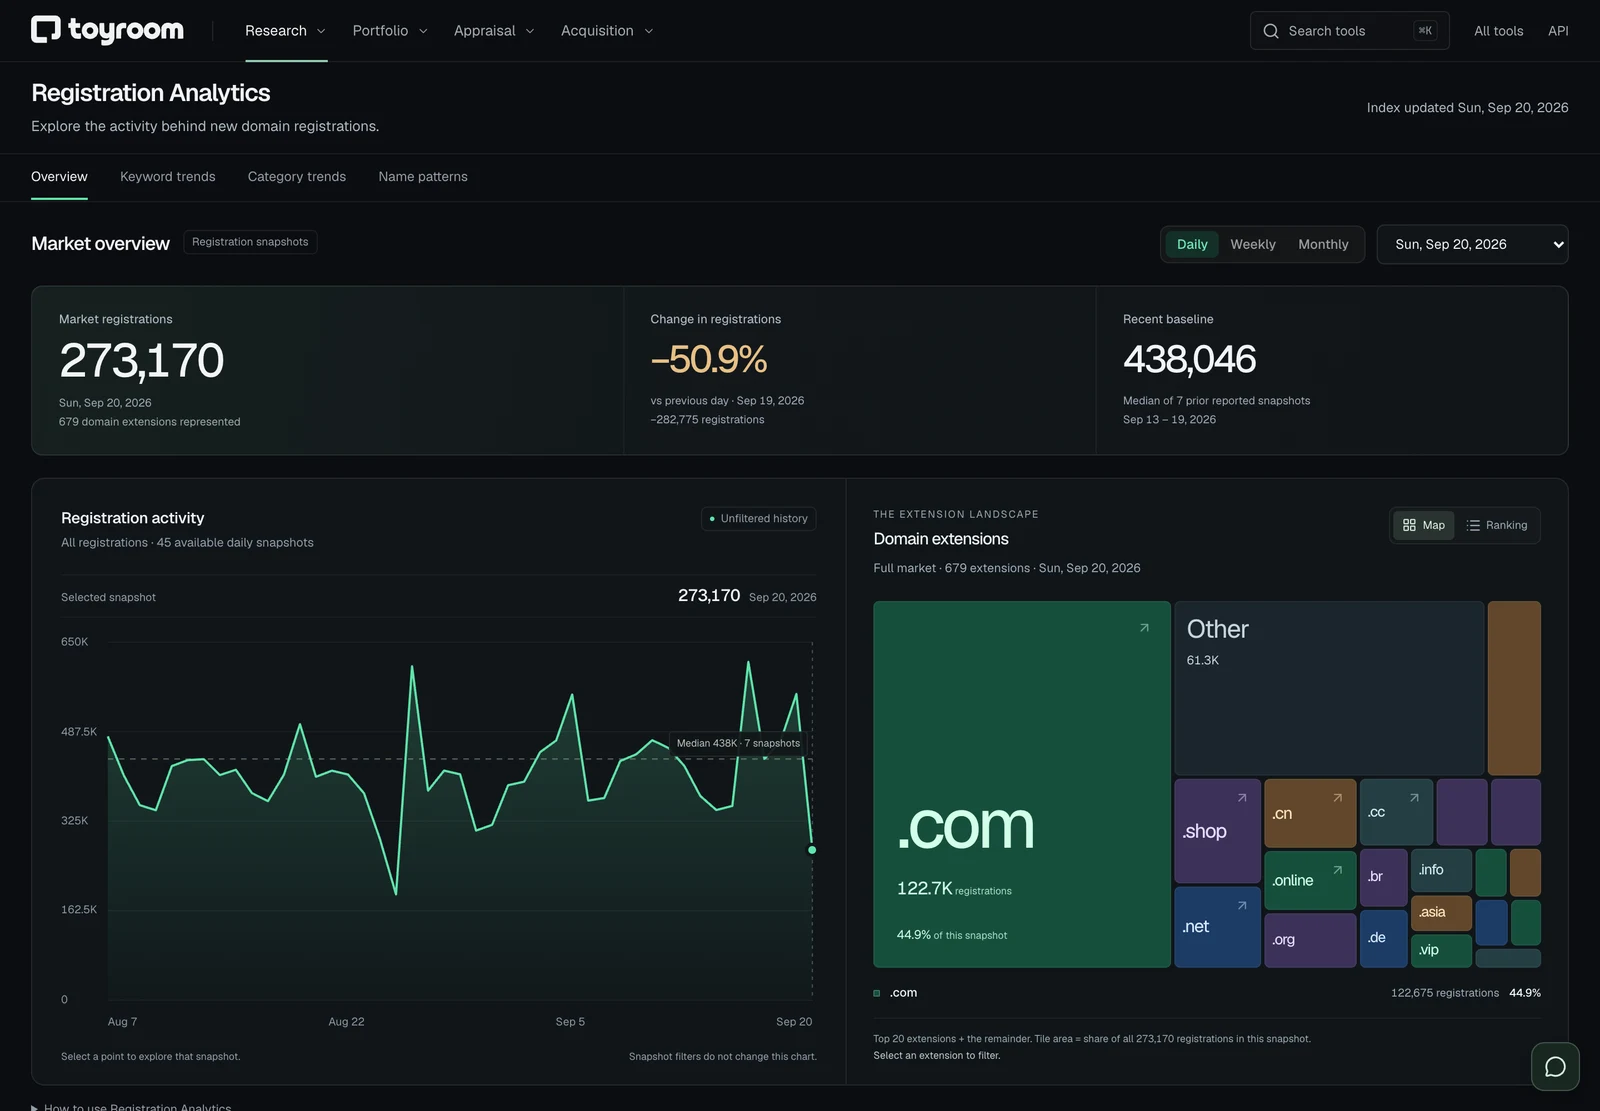Expand How to use Registration Analytics
The height and width of the screenshot is (1111, 1600).
(131, 1106)
